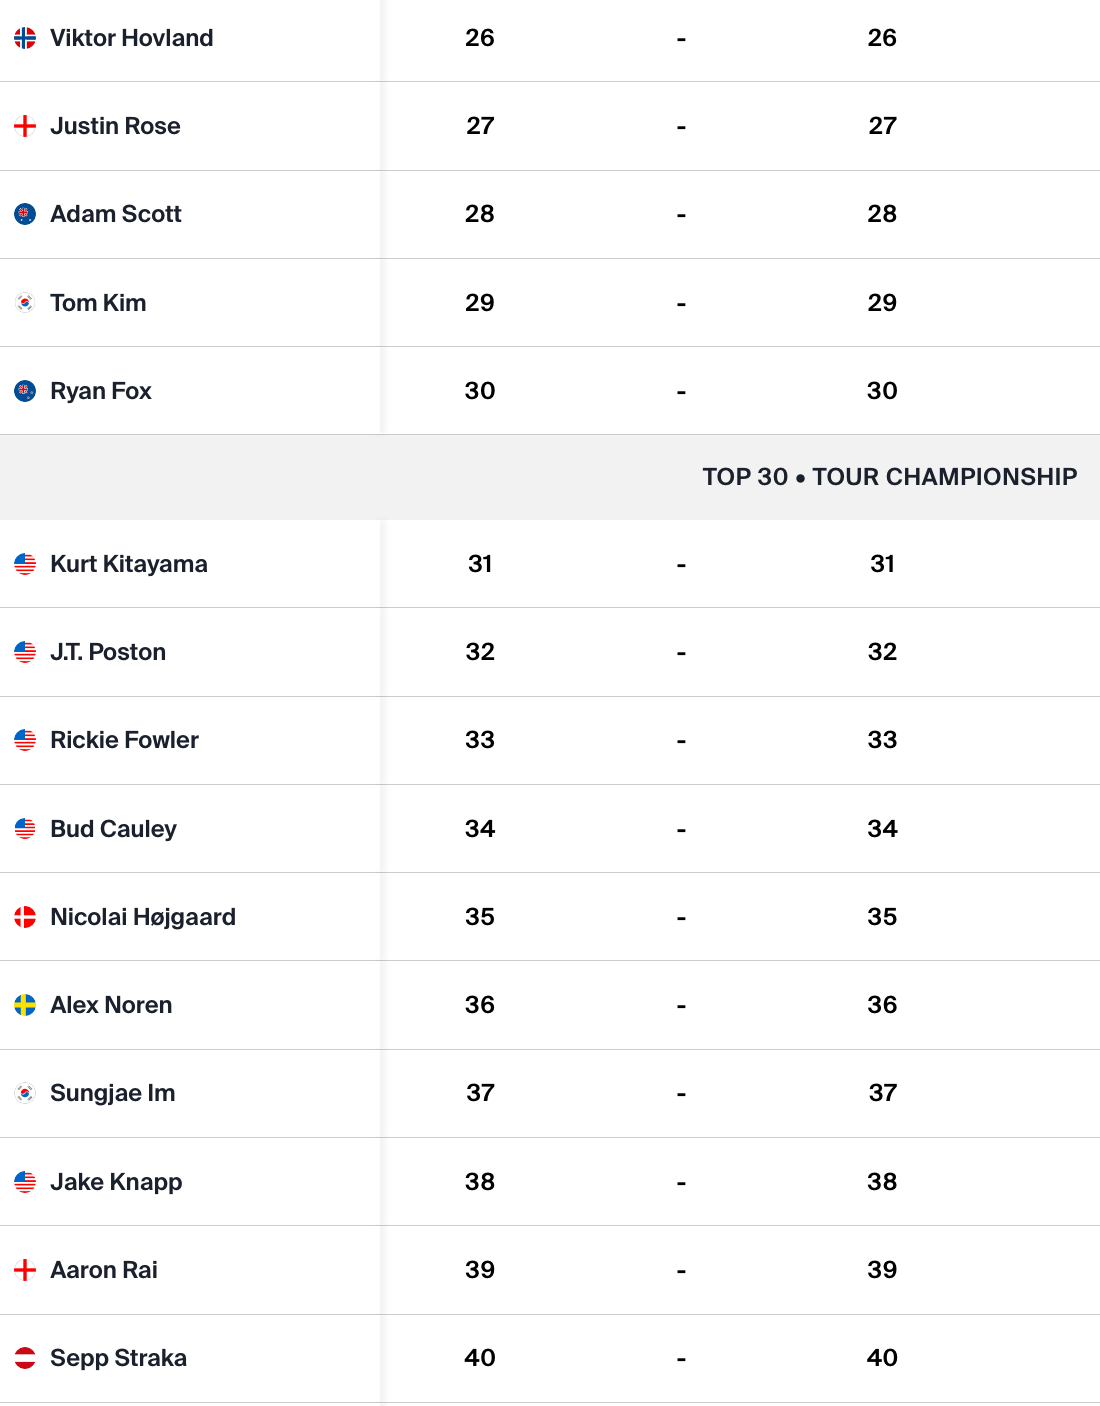Click Ryan Fox's projected rank 30
The width and height of the screenshot is (1100, 1406).
tap(882, 391)
